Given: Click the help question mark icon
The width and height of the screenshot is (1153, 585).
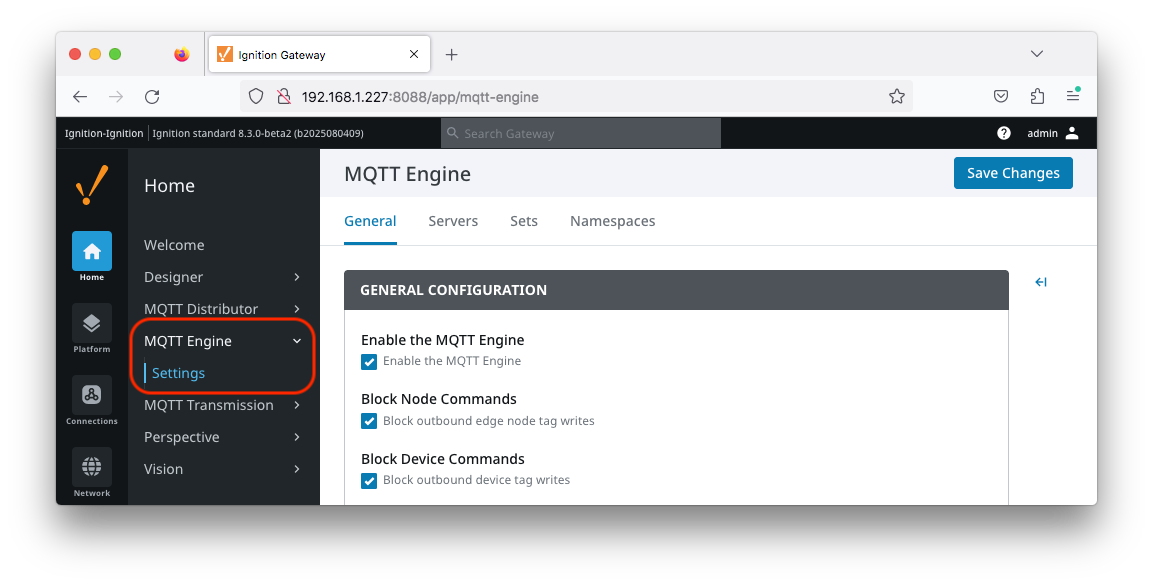Looking at the screenshot, I should [1004, 133].
